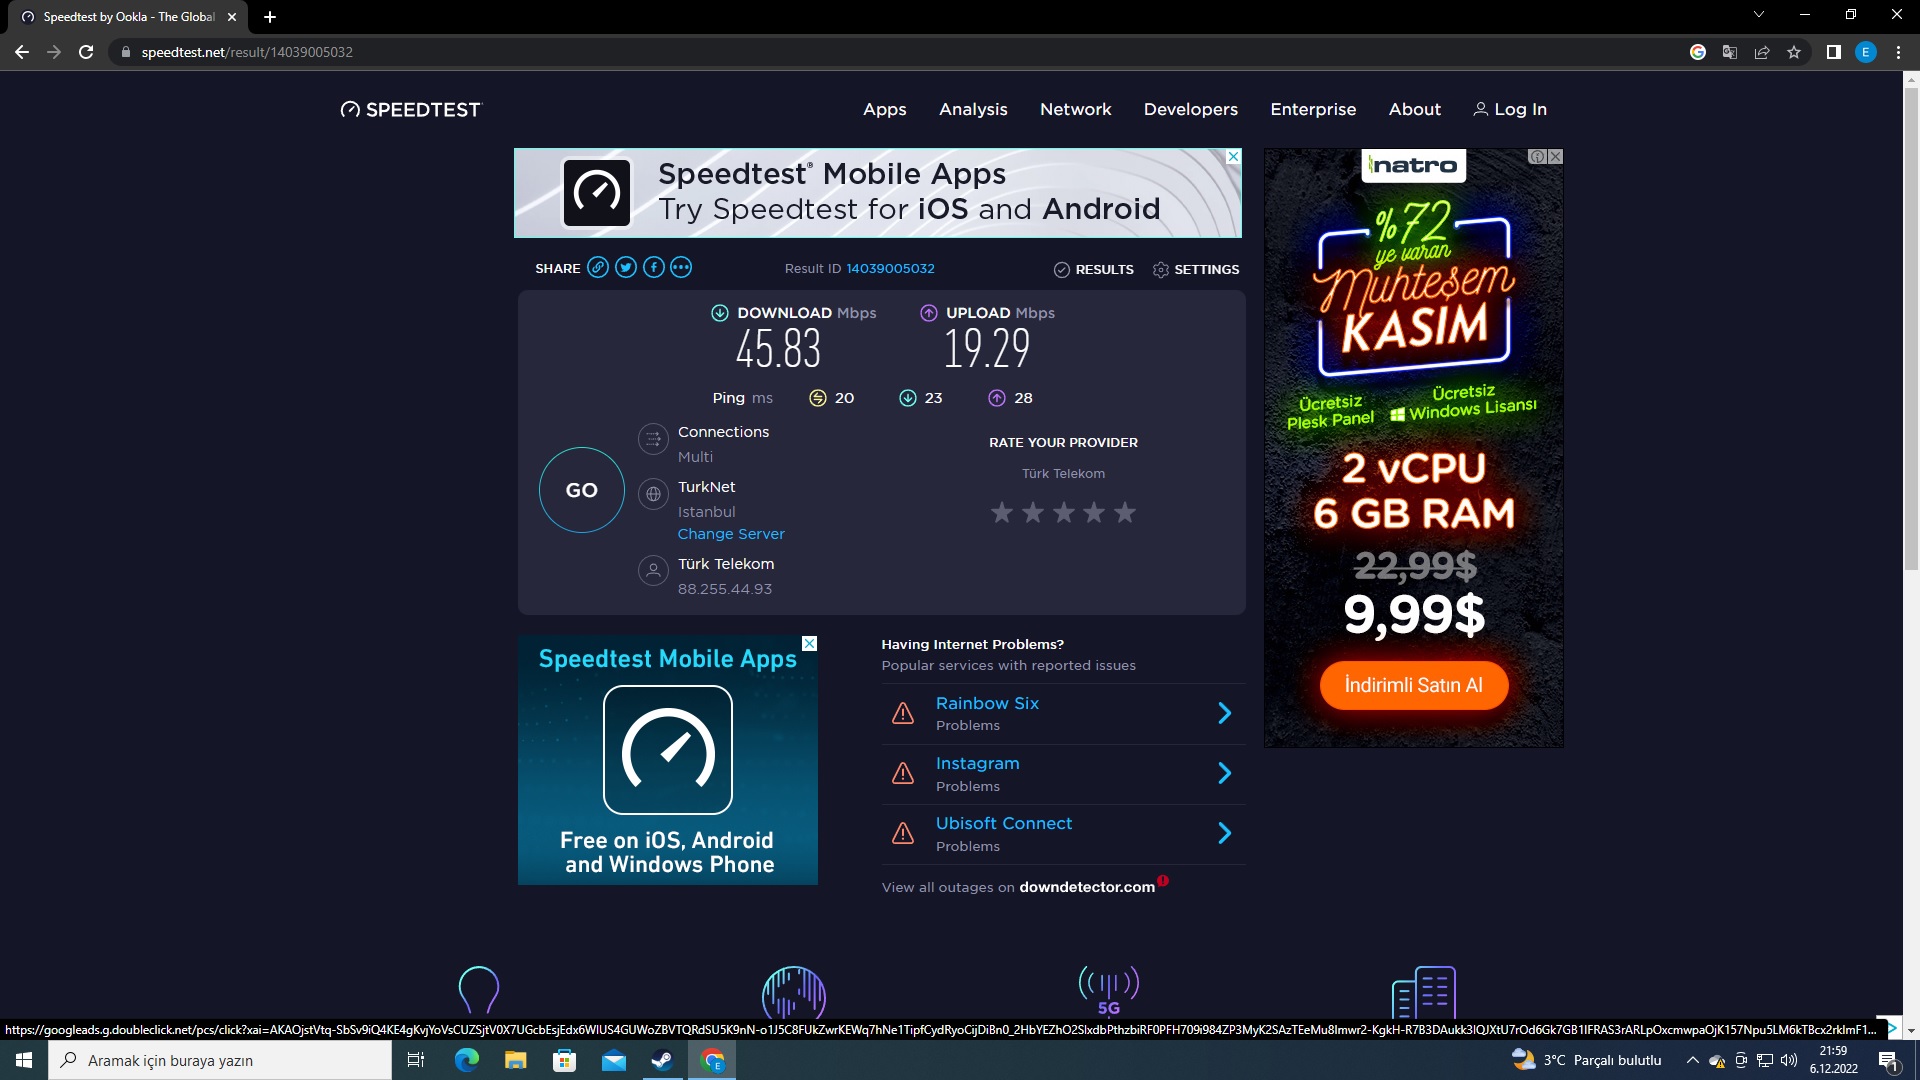Close the Speedtest by Ookla tab
This screenshot has height=1080, width=1920.
(232, 17)
